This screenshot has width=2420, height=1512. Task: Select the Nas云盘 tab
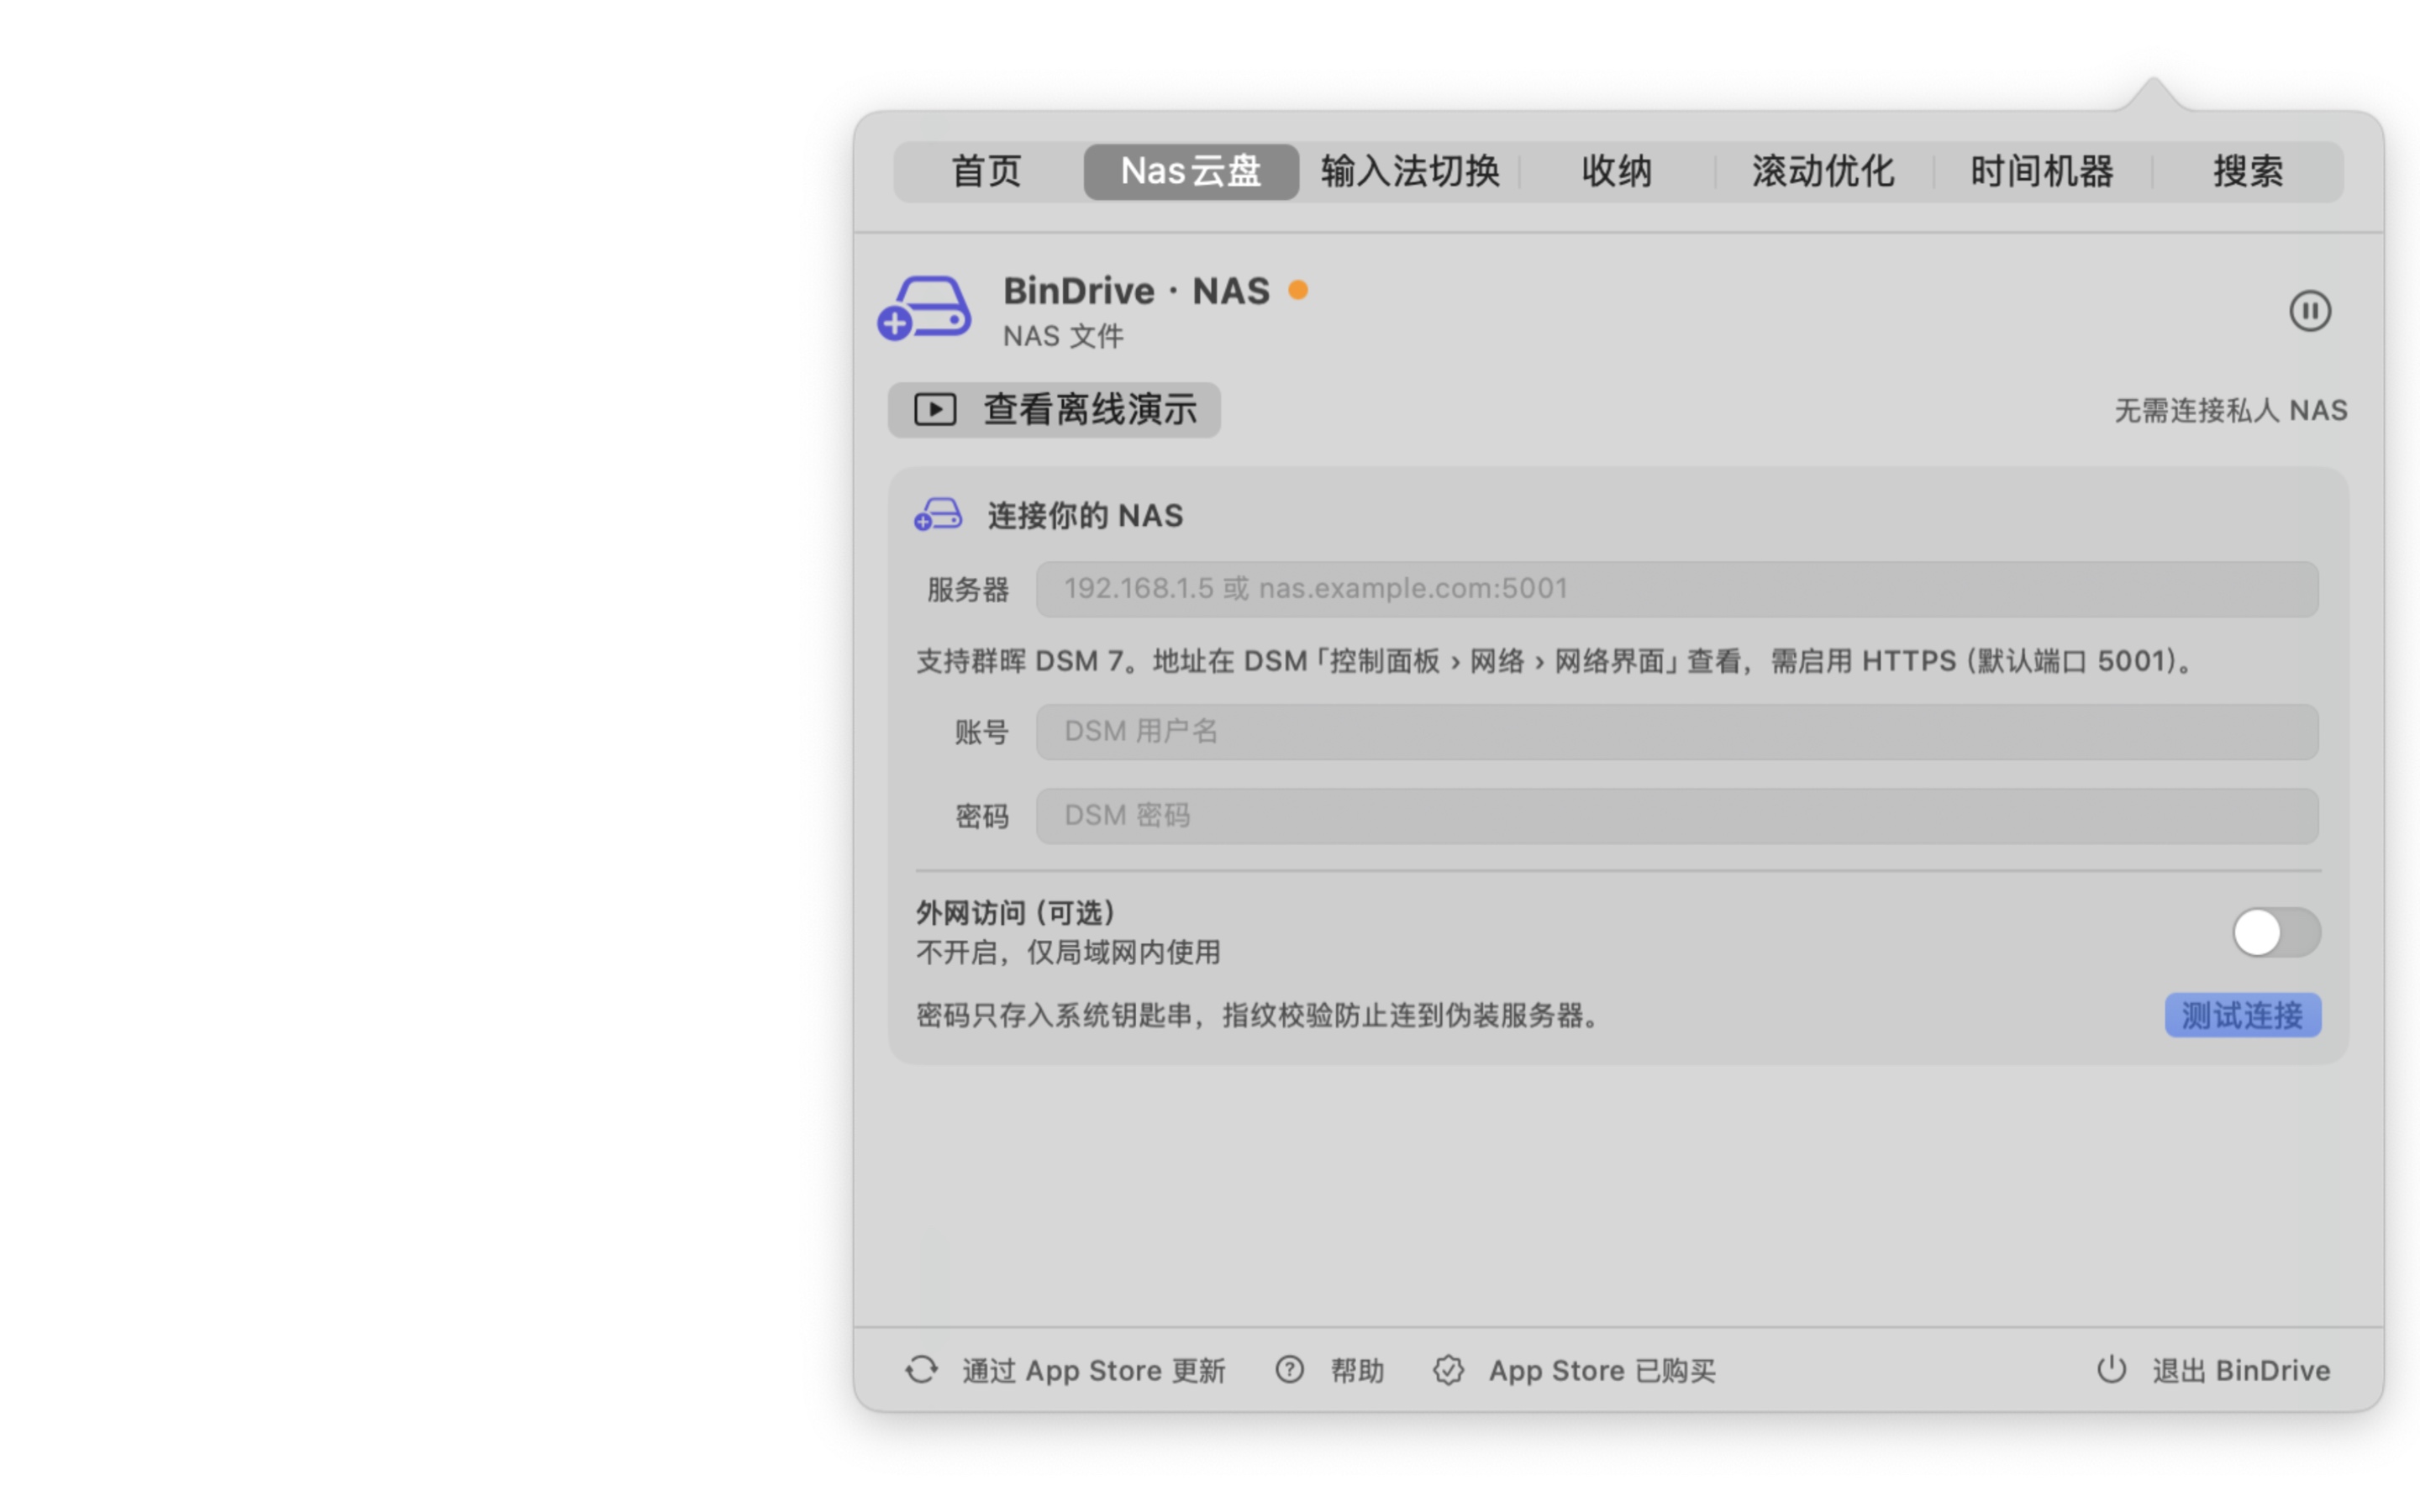[x=1191, y=172]
